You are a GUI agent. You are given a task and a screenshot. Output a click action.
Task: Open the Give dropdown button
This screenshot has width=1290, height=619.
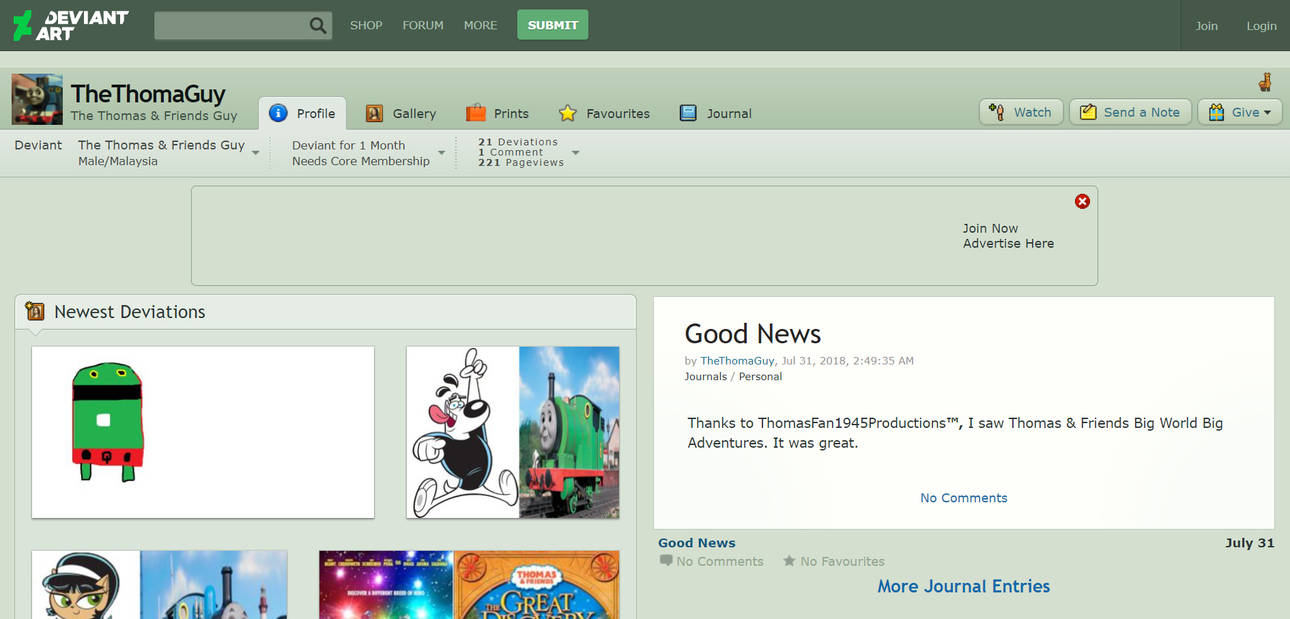pos(1240,112)
